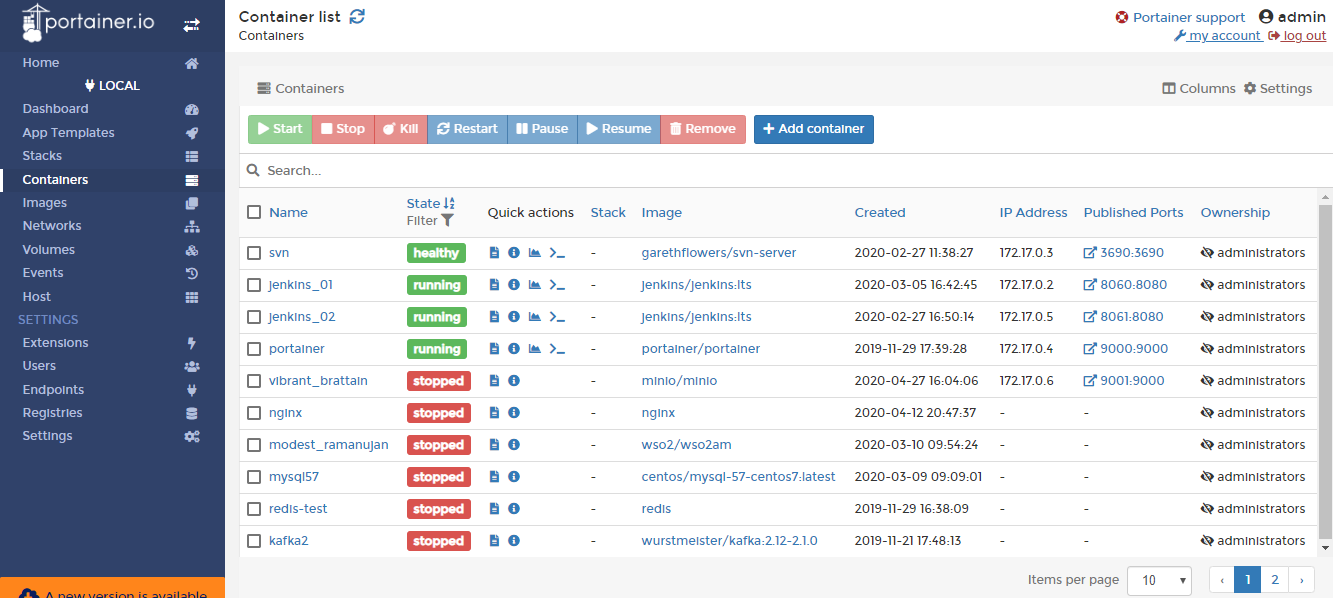Open Volumes in the sidebar
Screen dimensions: 1333x598
49,250
